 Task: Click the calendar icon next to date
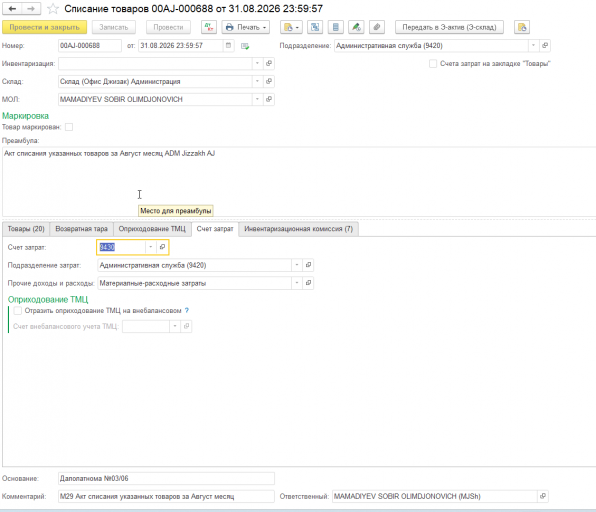click(228, 46)
